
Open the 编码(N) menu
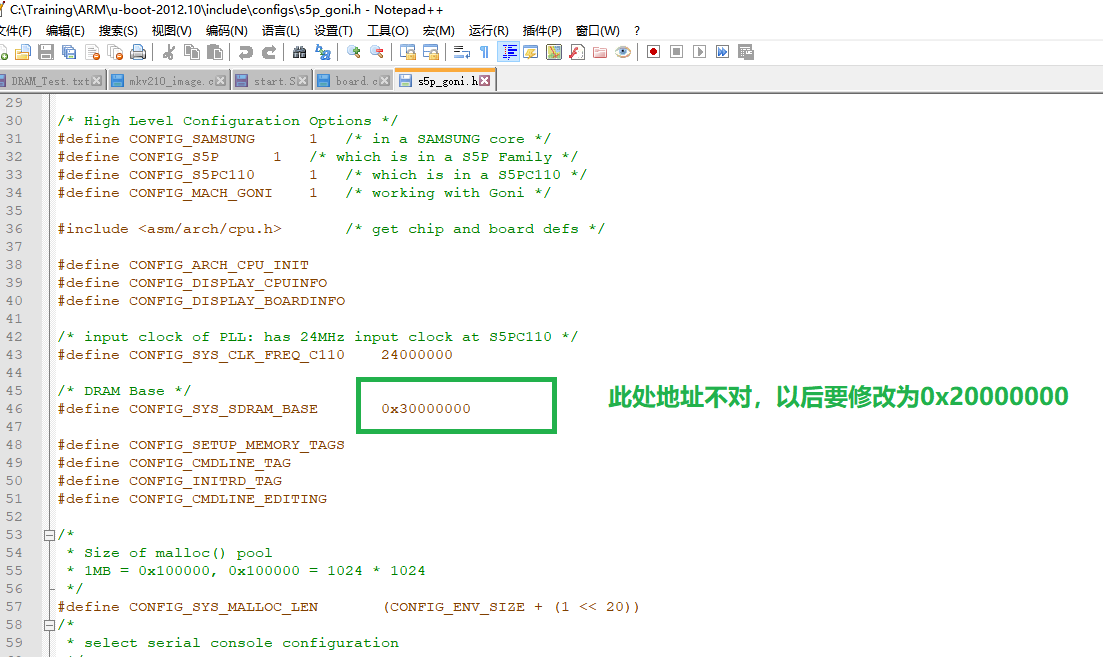[227, 31]
